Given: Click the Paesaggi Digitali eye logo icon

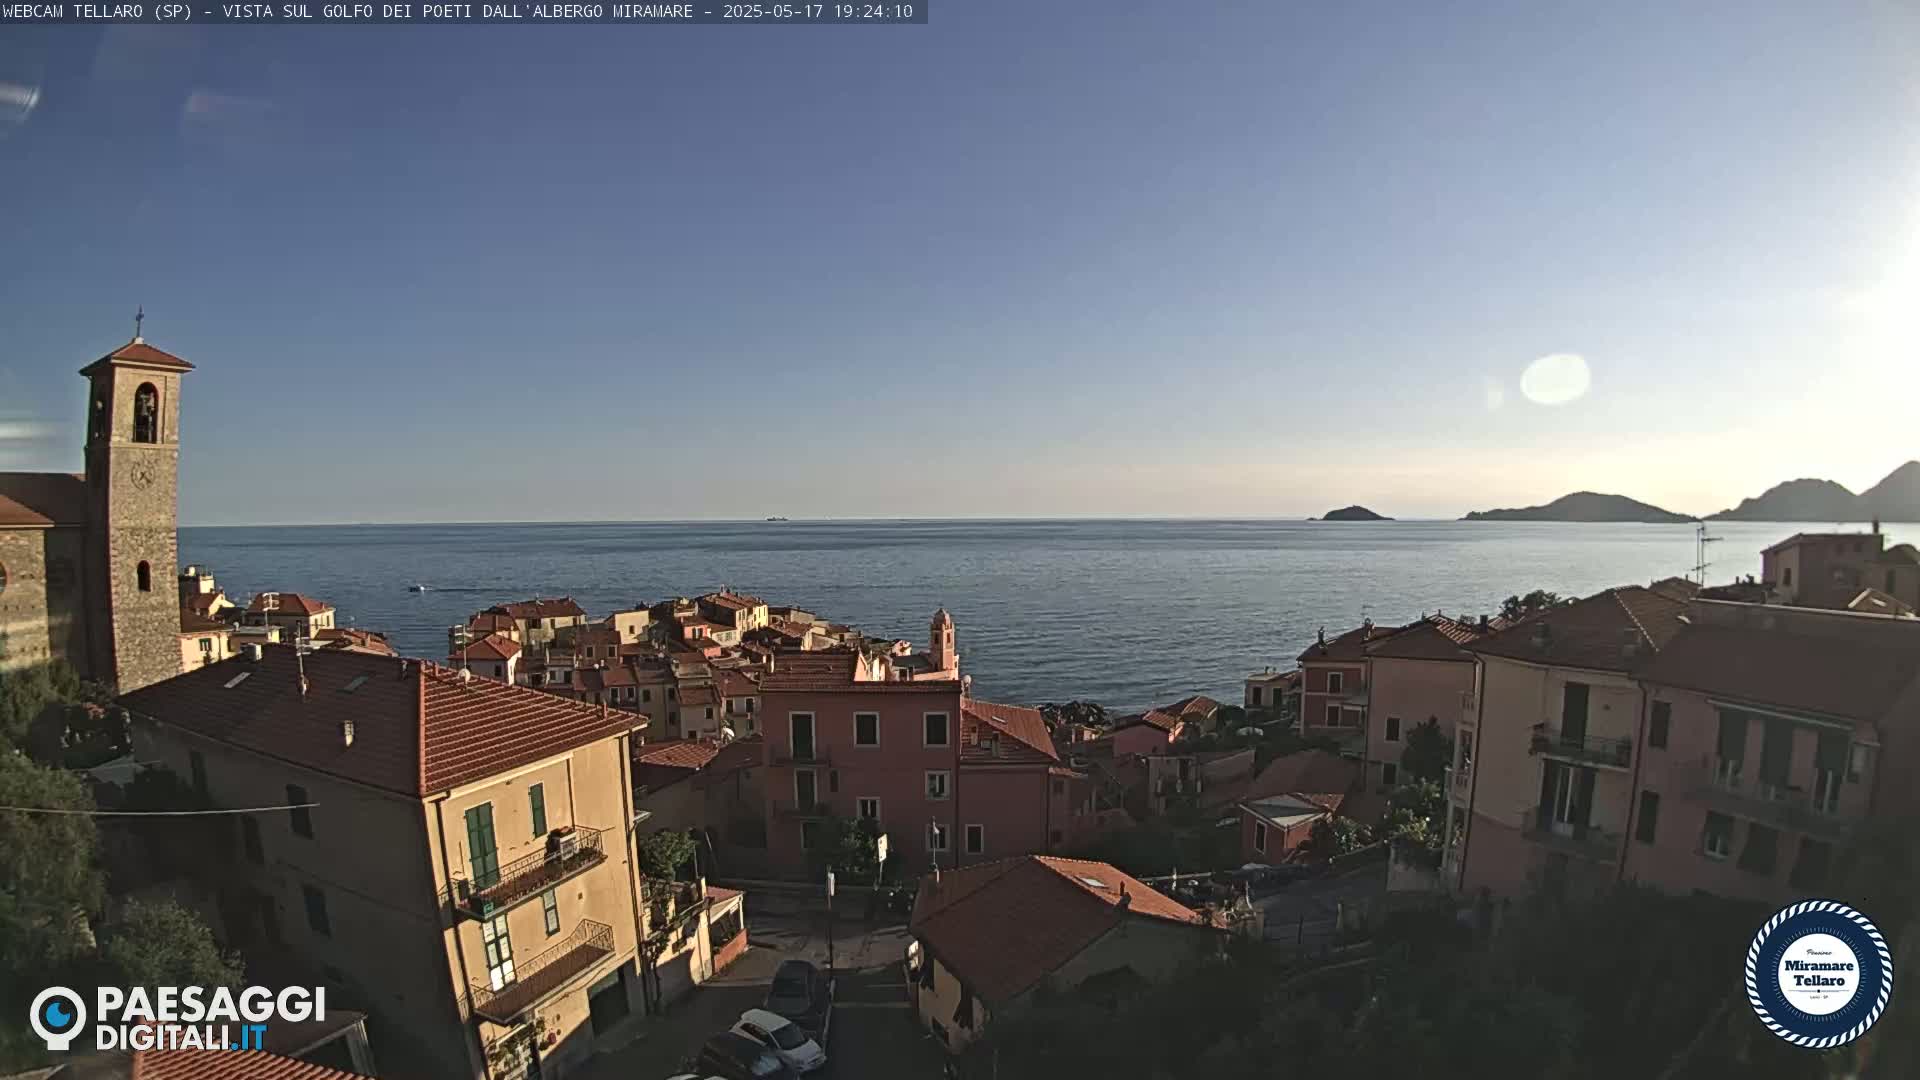Looking at the screenshot, I should point(58,1017).
